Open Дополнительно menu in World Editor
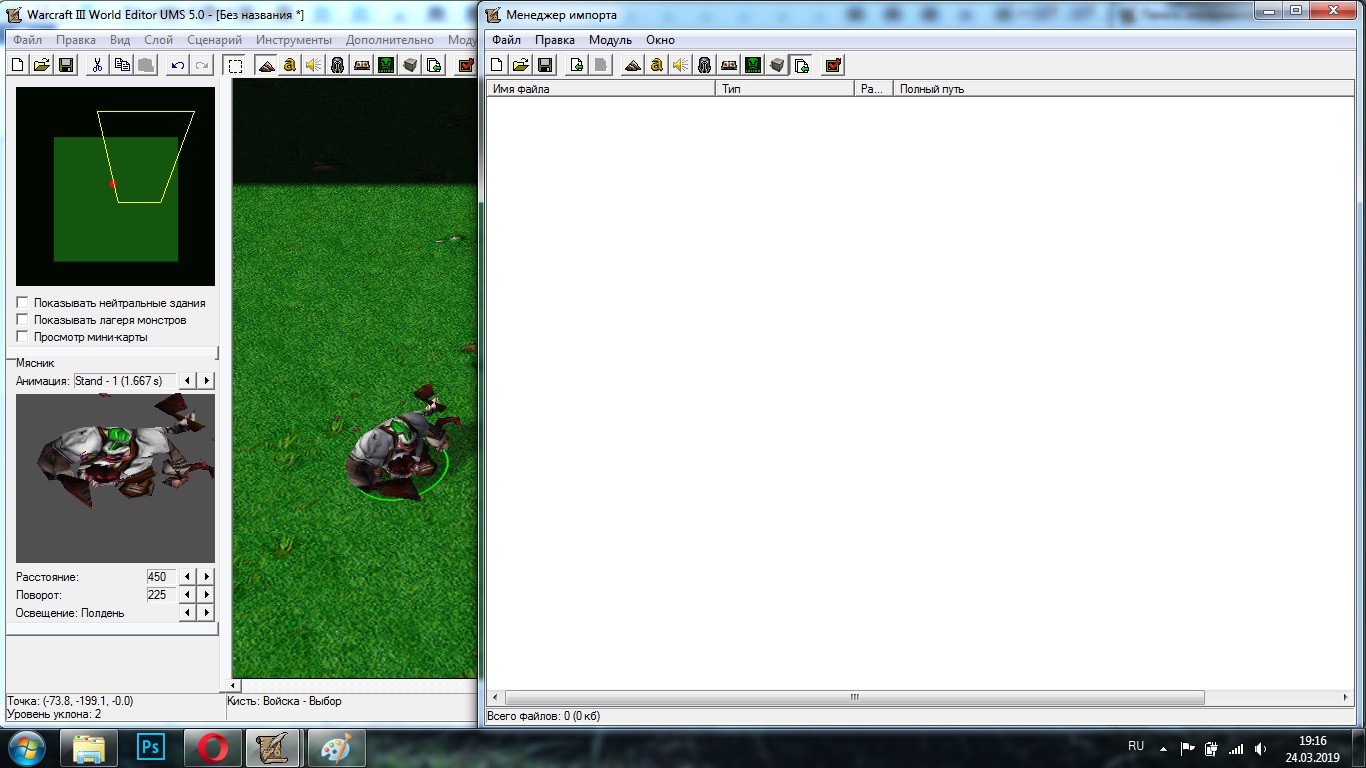The image size is (1366, 768). 390,40
